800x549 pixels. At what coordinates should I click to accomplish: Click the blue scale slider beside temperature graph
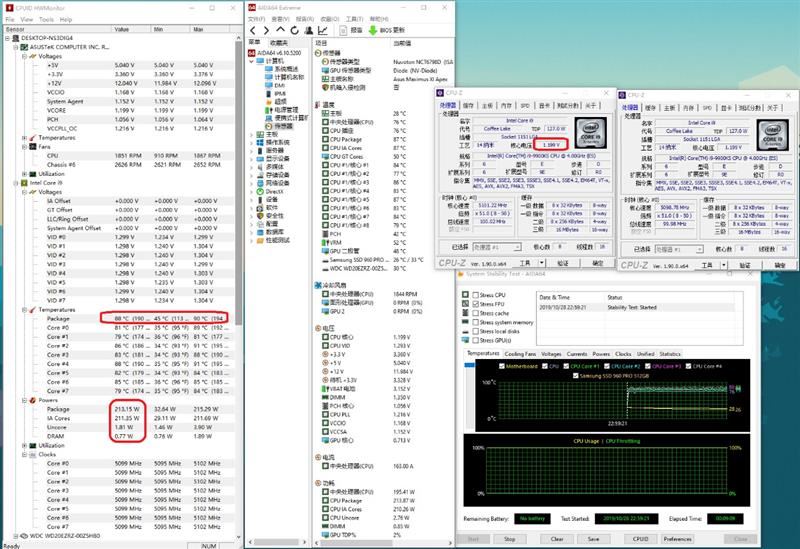click(x=469, y=365)
